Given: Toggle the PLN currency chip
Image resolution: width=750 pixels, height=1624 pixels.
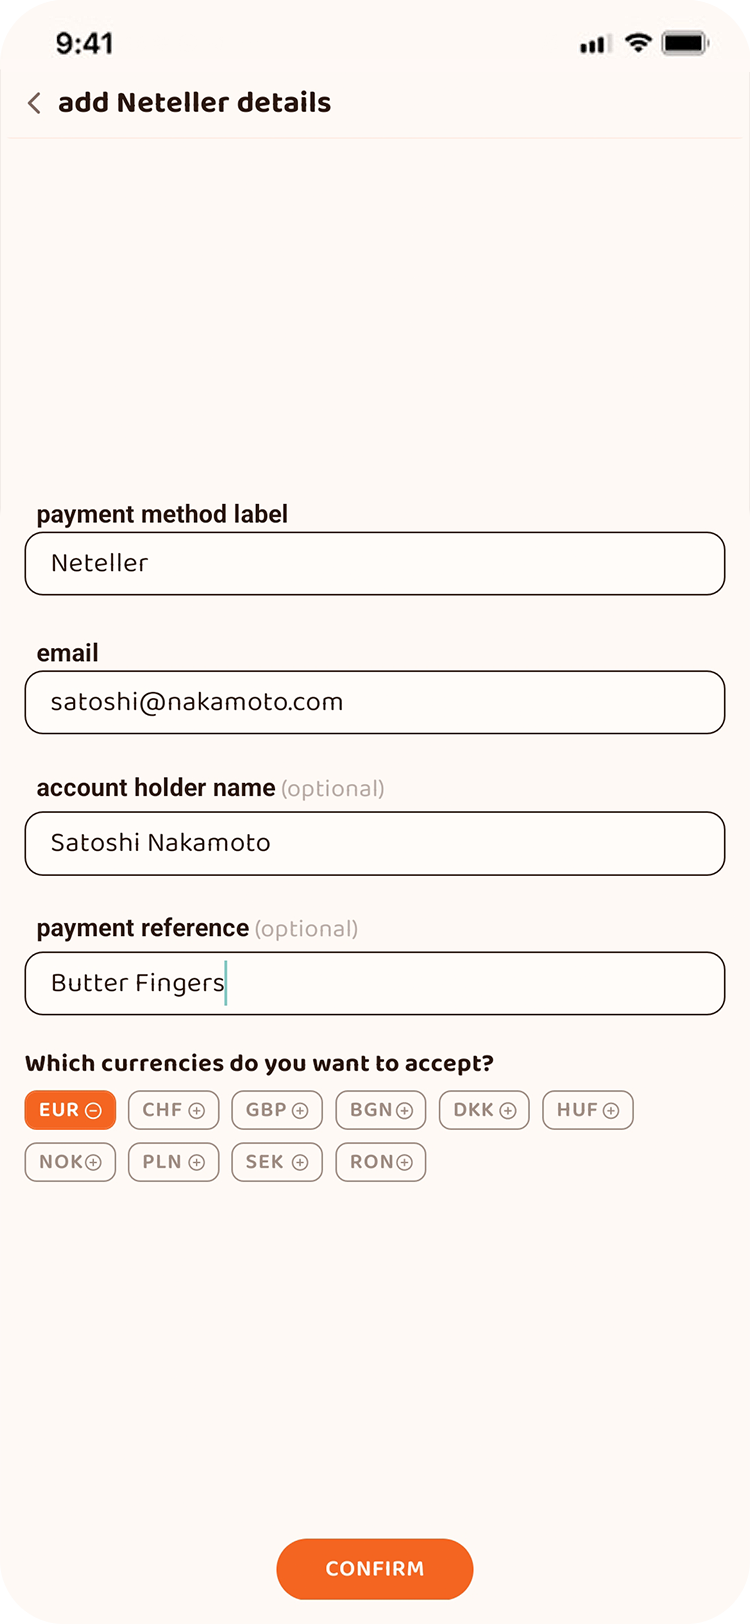Looking at the screenshot, I should (173, 1162).
